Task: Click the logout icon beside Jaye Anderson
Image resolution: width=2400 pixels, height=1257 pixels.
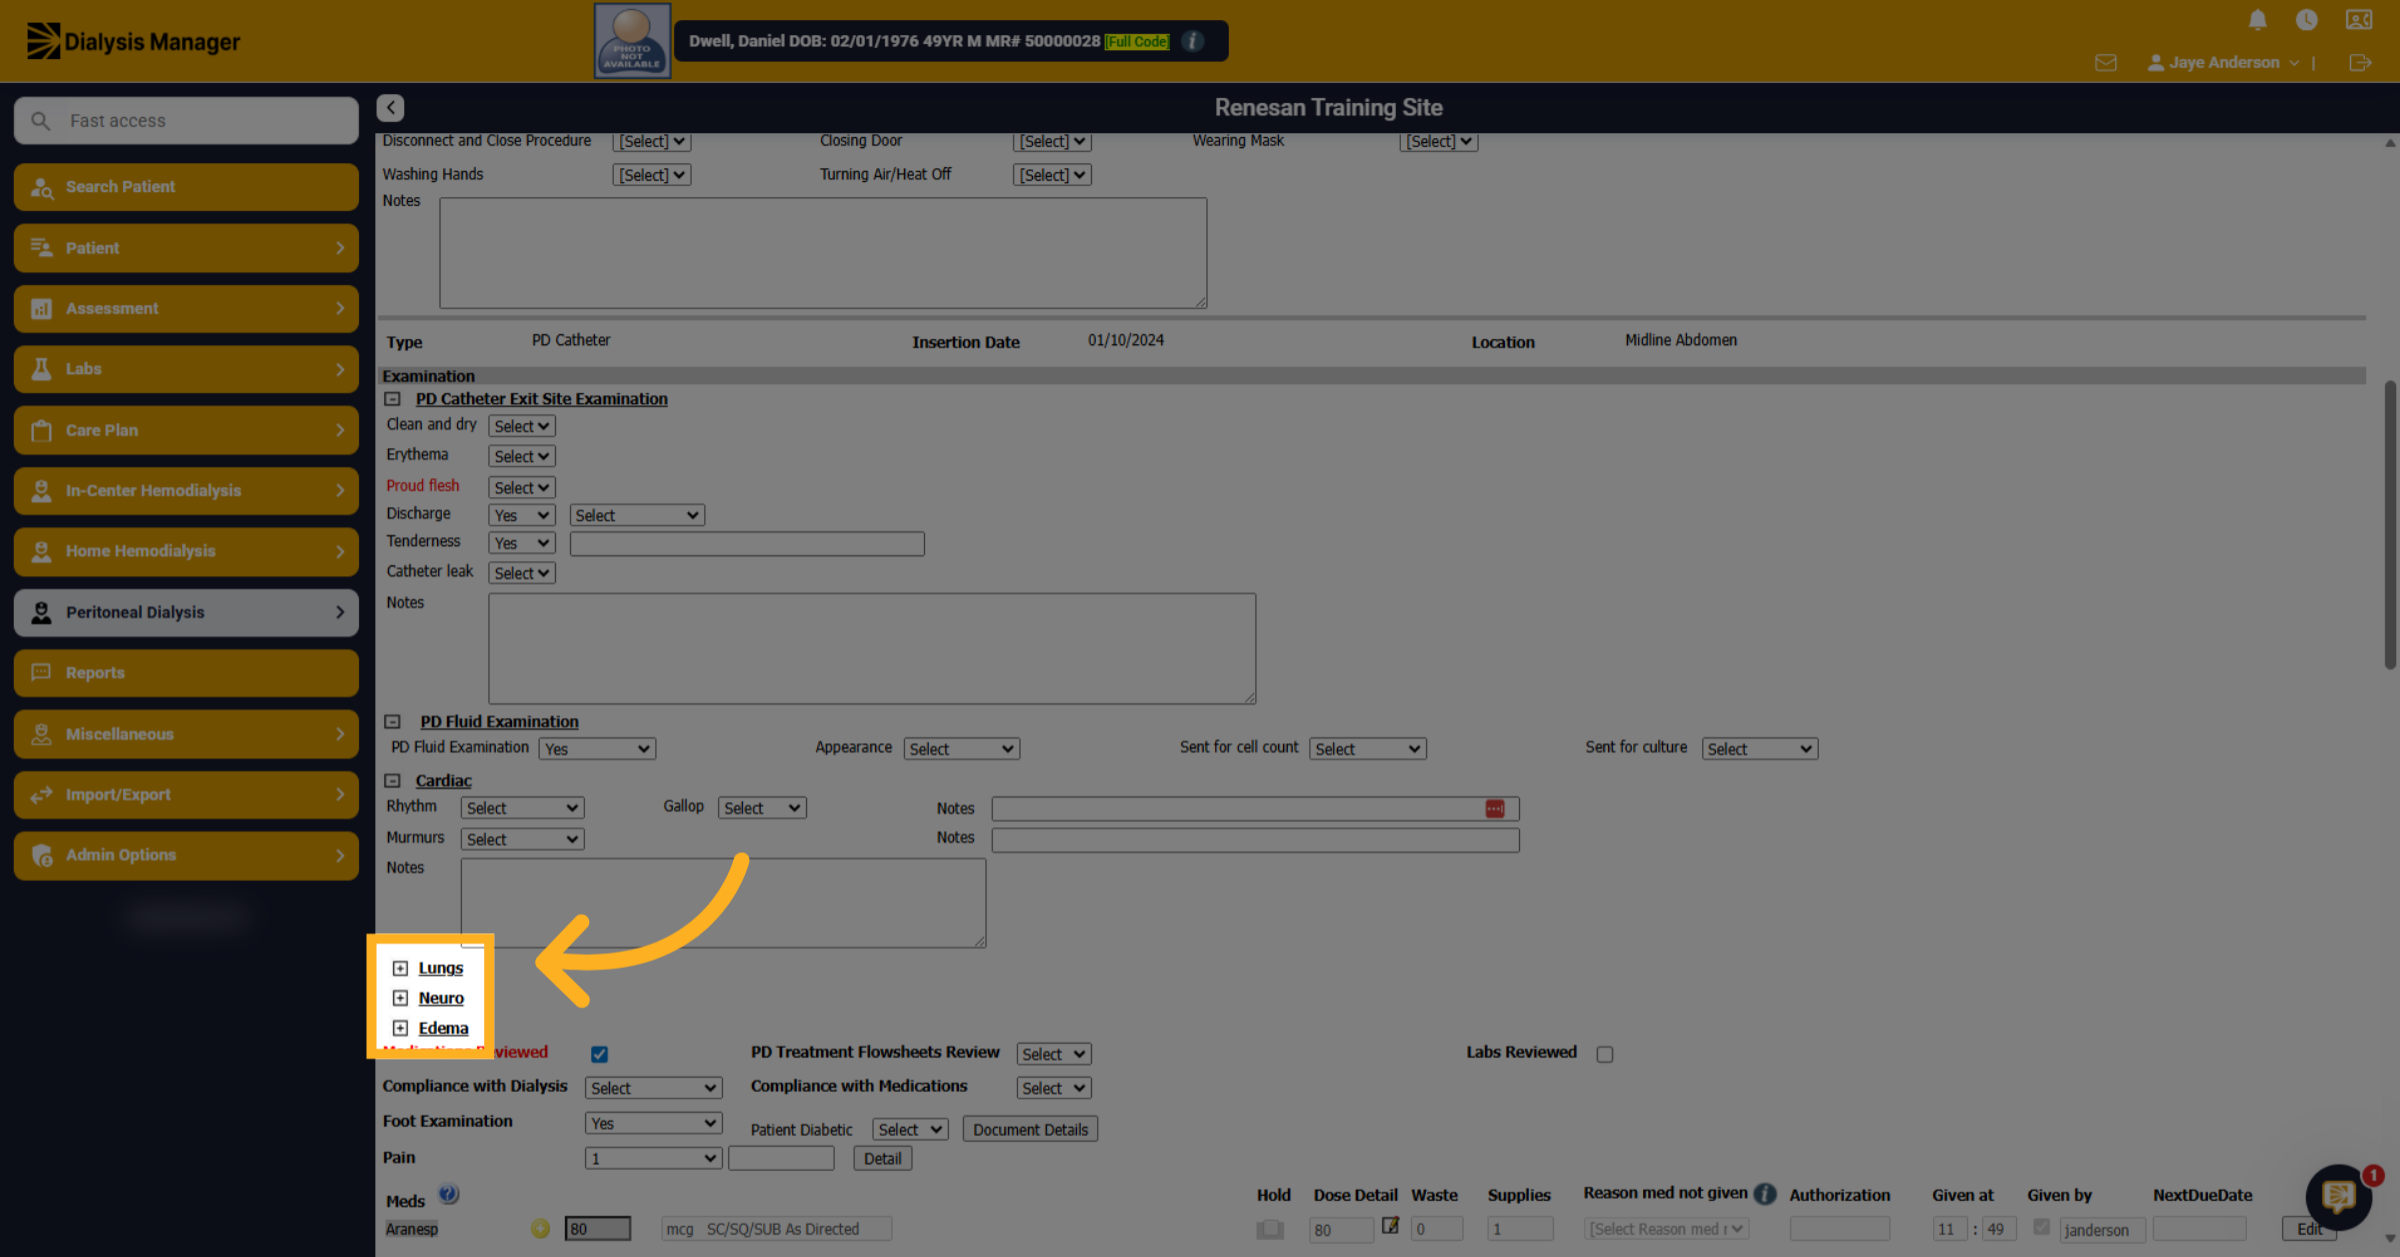Action: click(x=2360, y=63)
